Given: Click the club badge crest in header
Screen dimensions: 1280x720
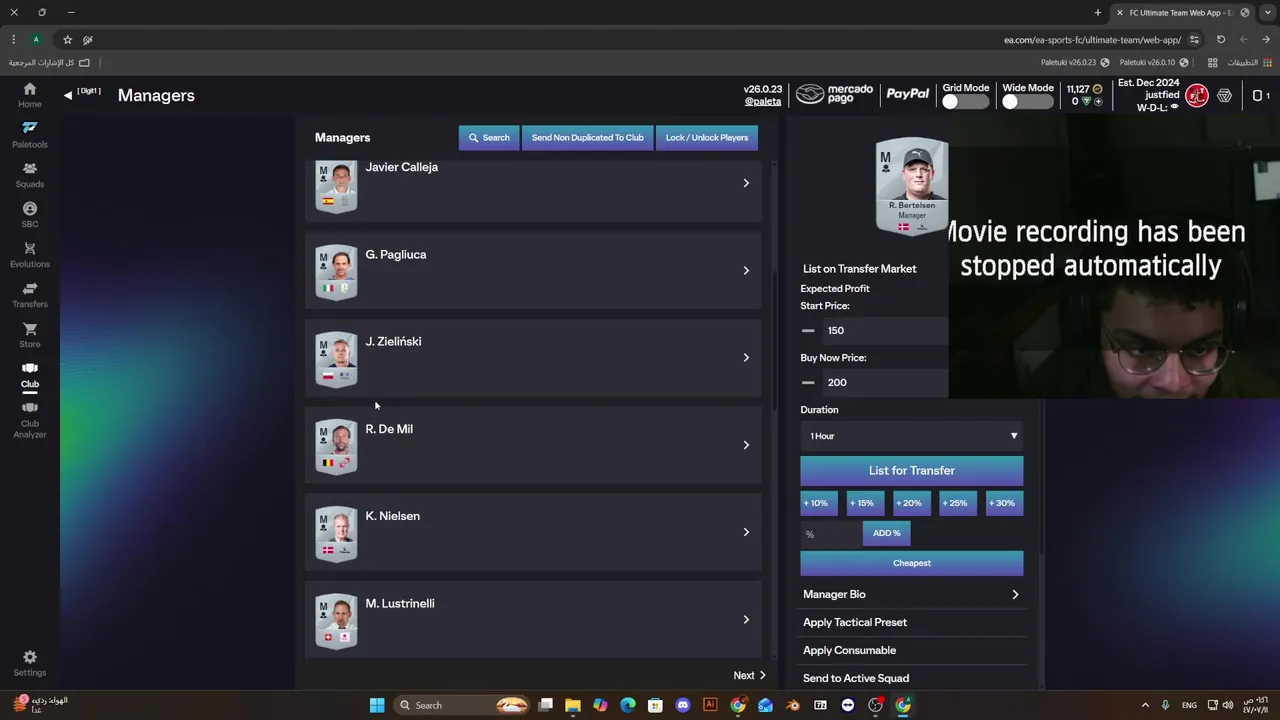Looking at the screenshot, I should point(1197,96).
